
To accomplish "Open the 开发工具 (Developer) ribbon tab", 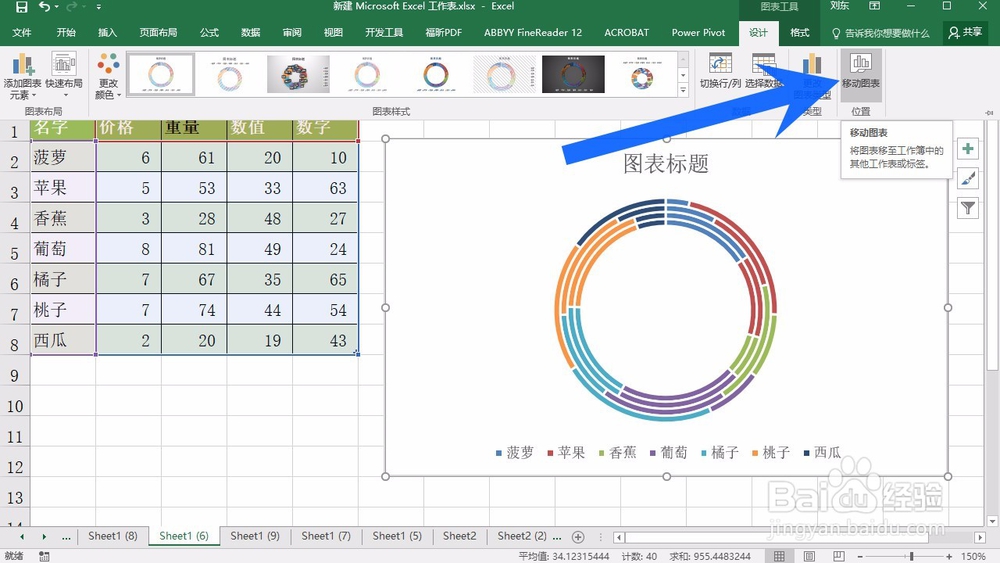I will click(384, 33).
